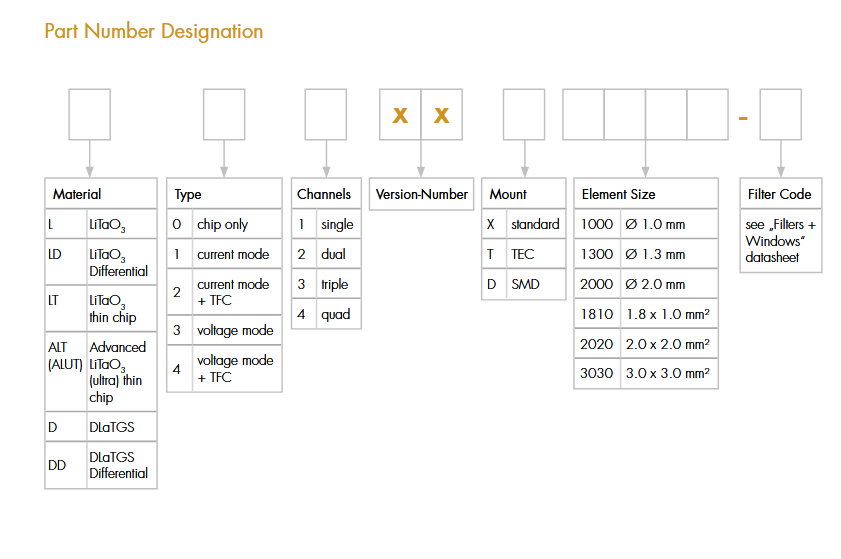Pick the dual channels option
841x559 pixels.
tap(325, 255)
